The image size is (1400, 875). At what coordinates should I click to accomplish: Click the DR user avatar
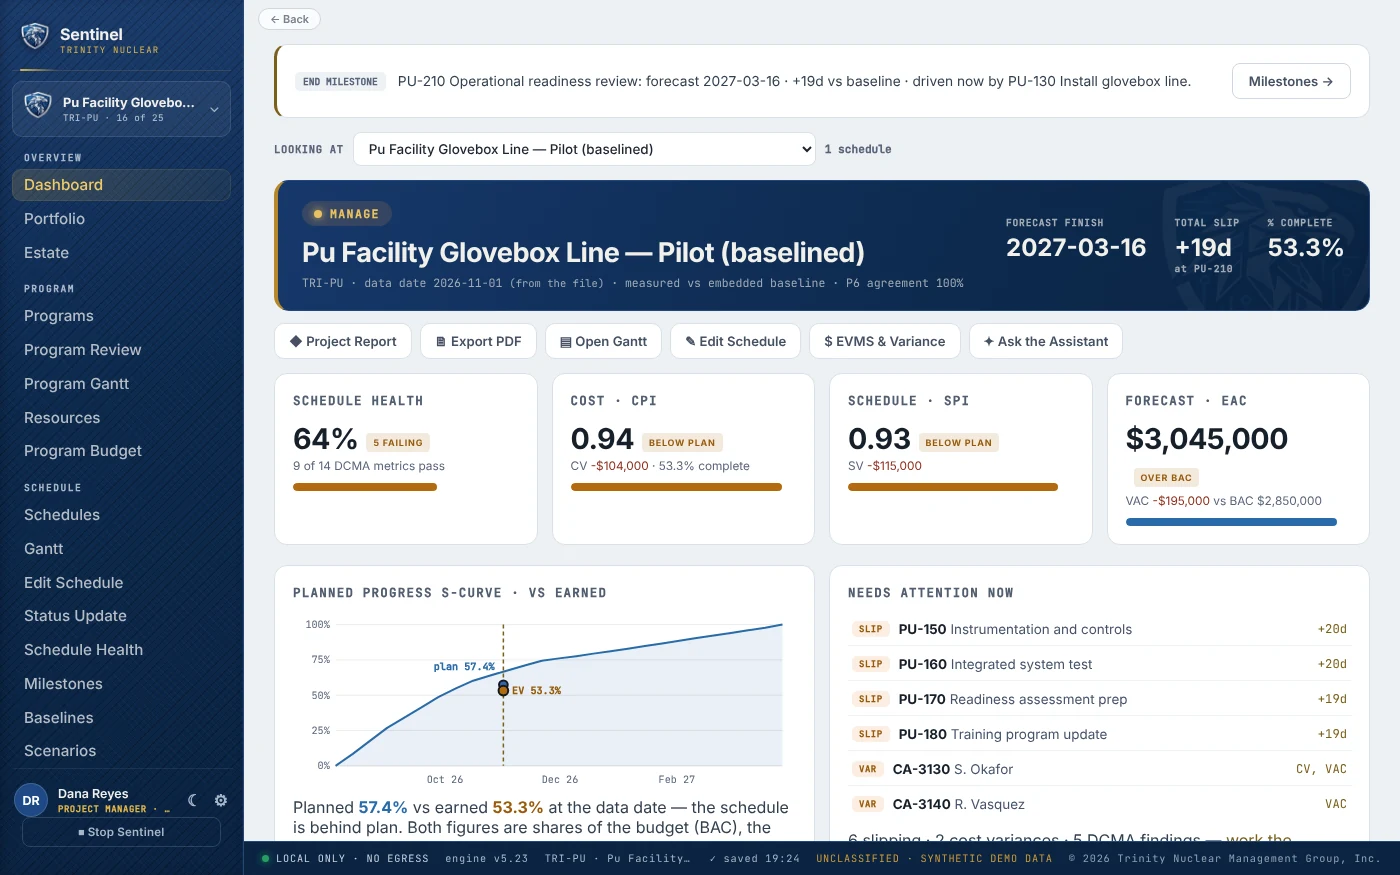coord(31,800)
